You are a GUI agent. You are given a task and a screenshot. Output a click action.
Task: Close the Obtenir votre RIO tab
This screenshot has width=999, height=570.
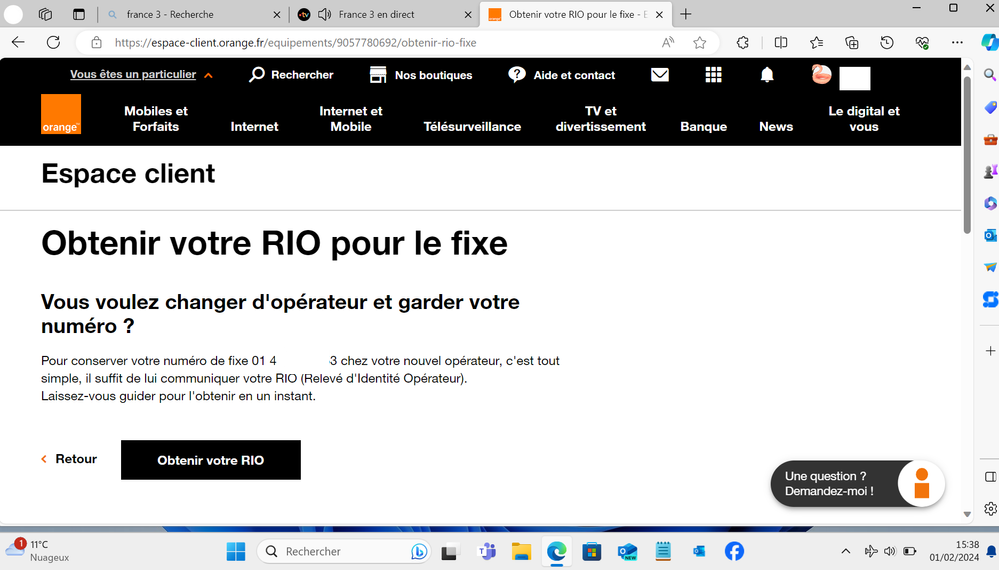659,14
